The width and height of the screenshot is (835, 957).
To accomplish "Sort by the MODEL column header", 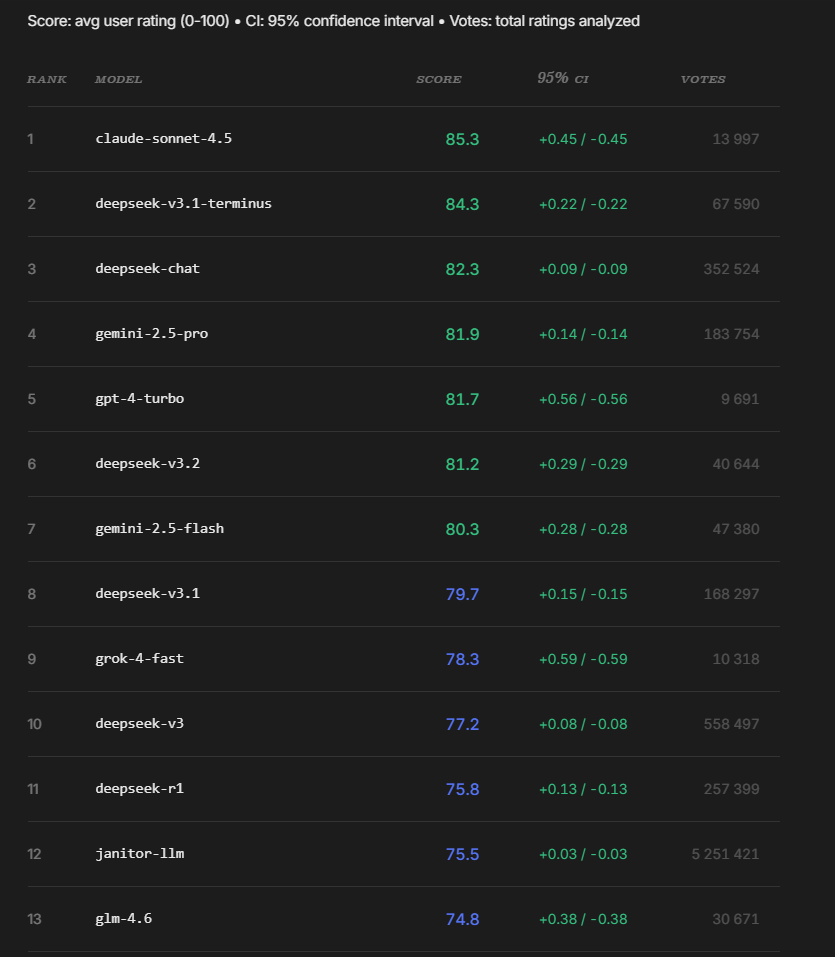I will coord(119,80).
